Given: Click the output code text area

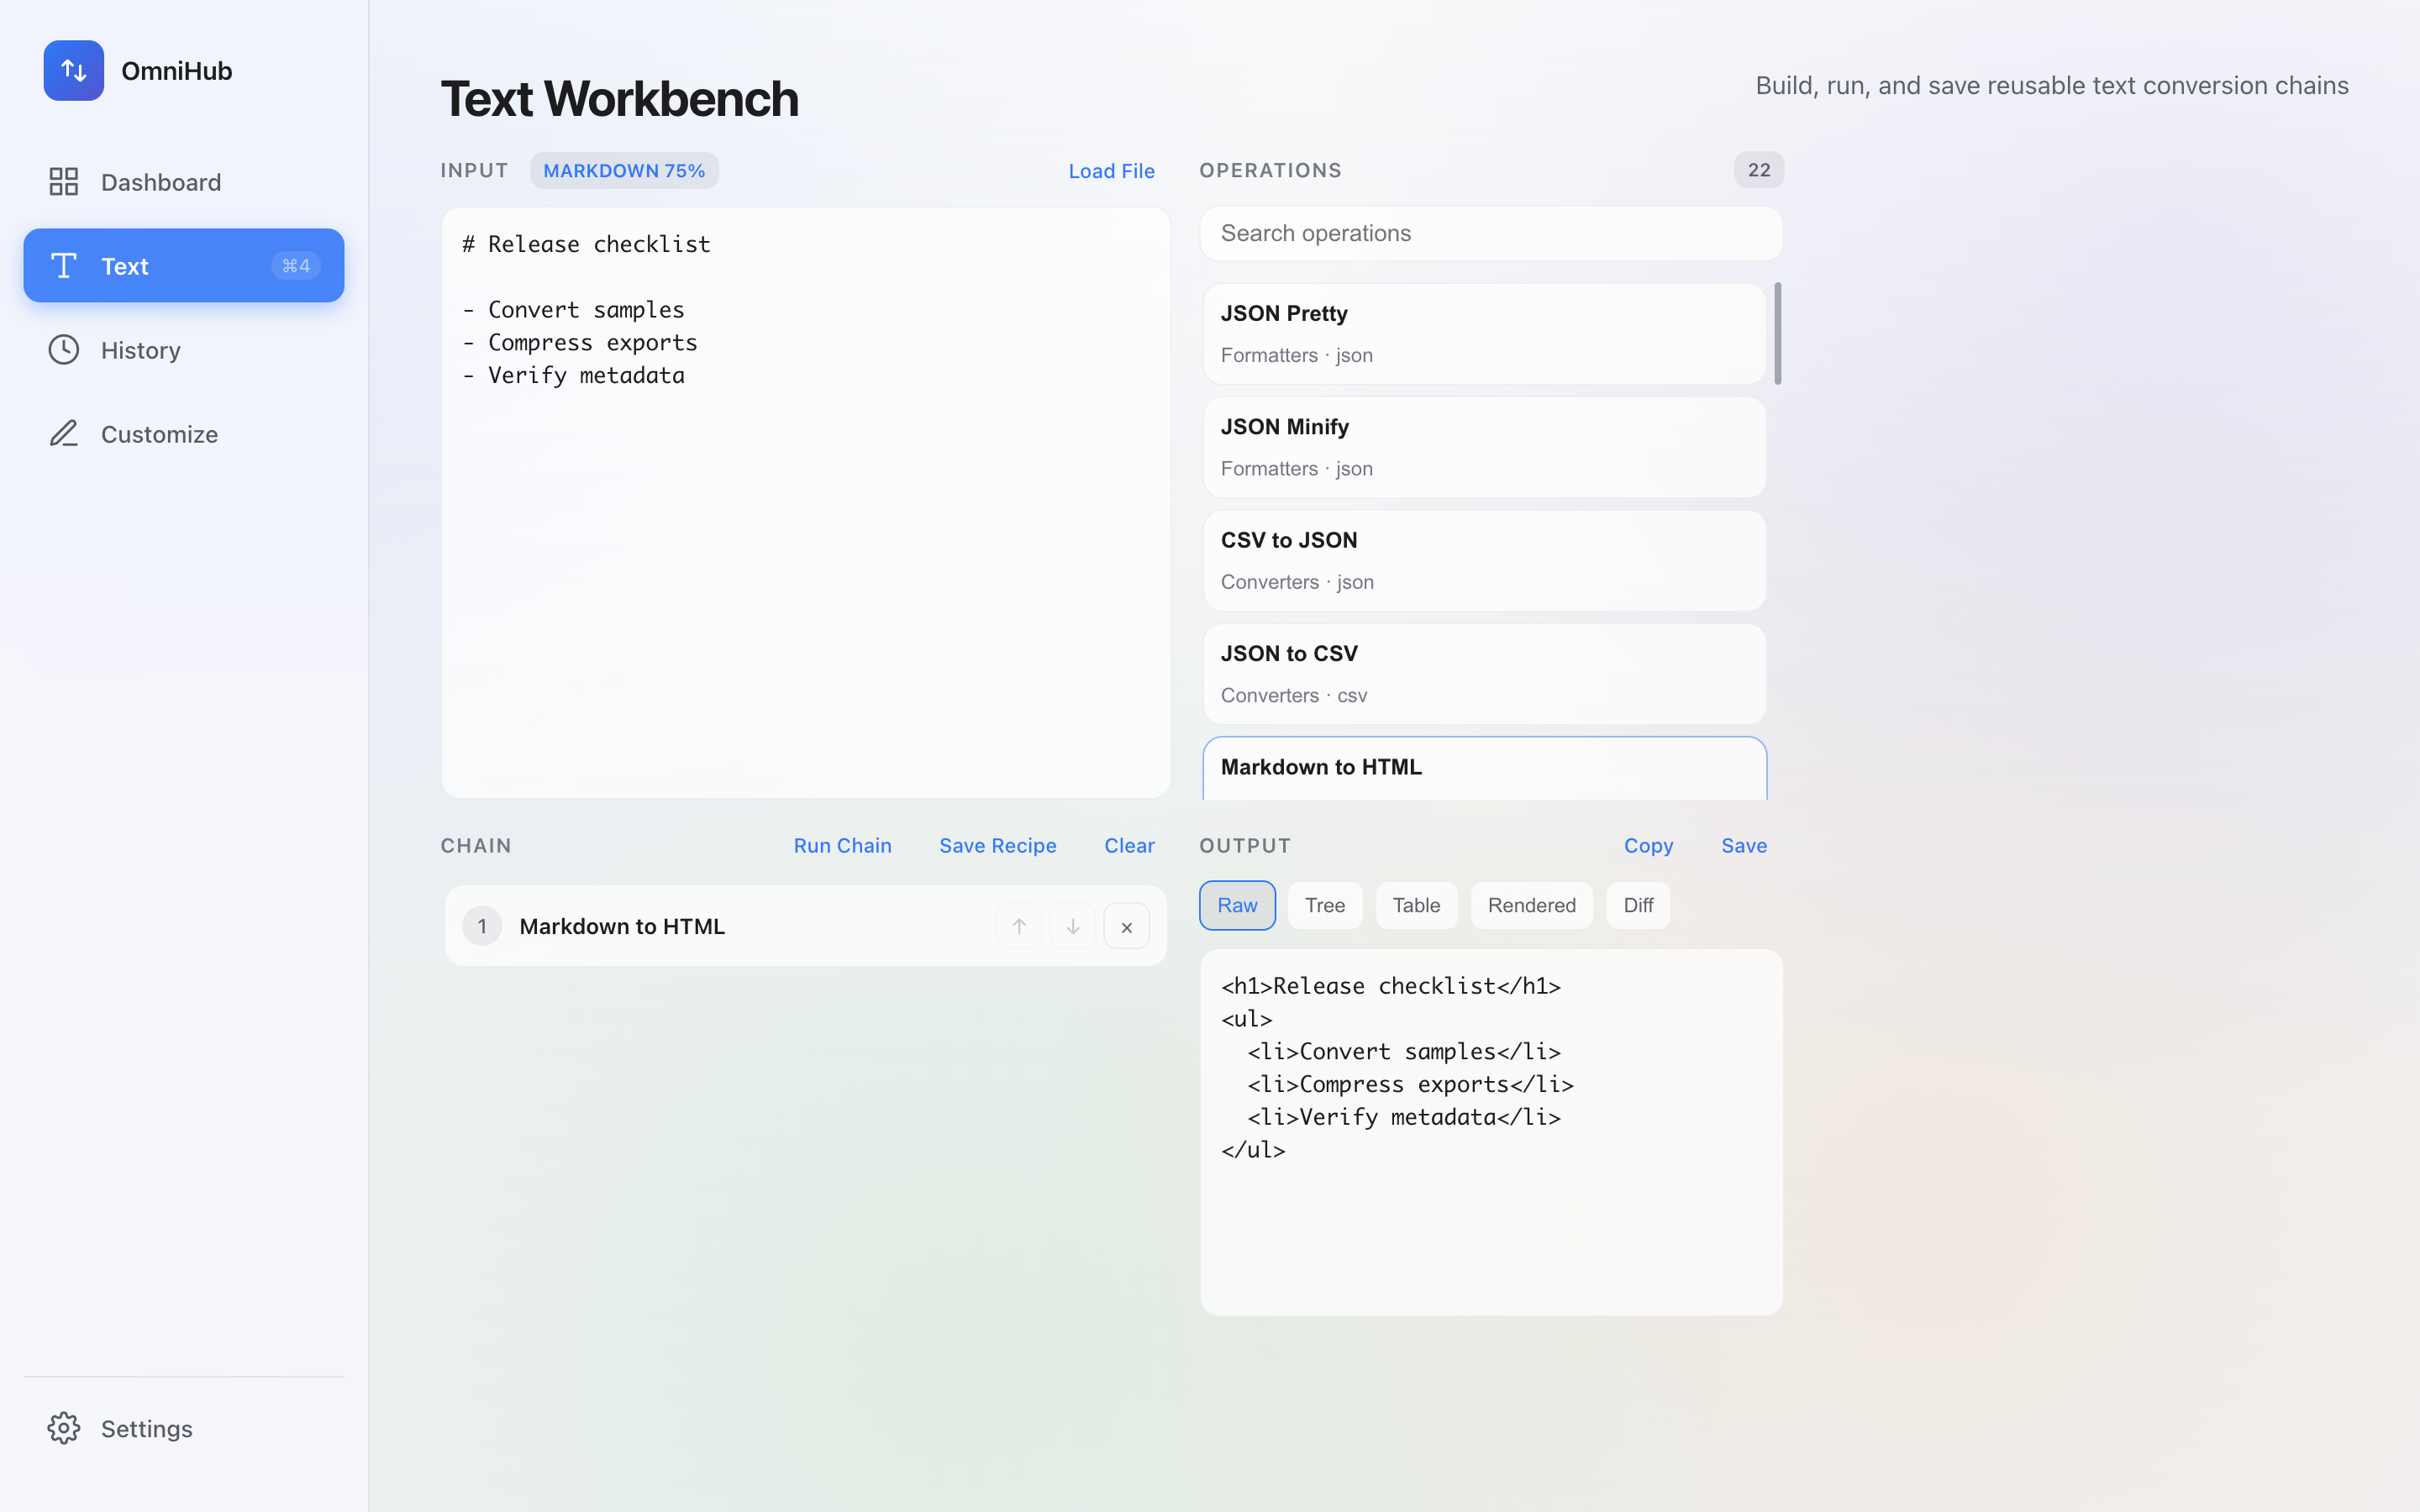Looking at the screenshot, I should point(1491,1132).
